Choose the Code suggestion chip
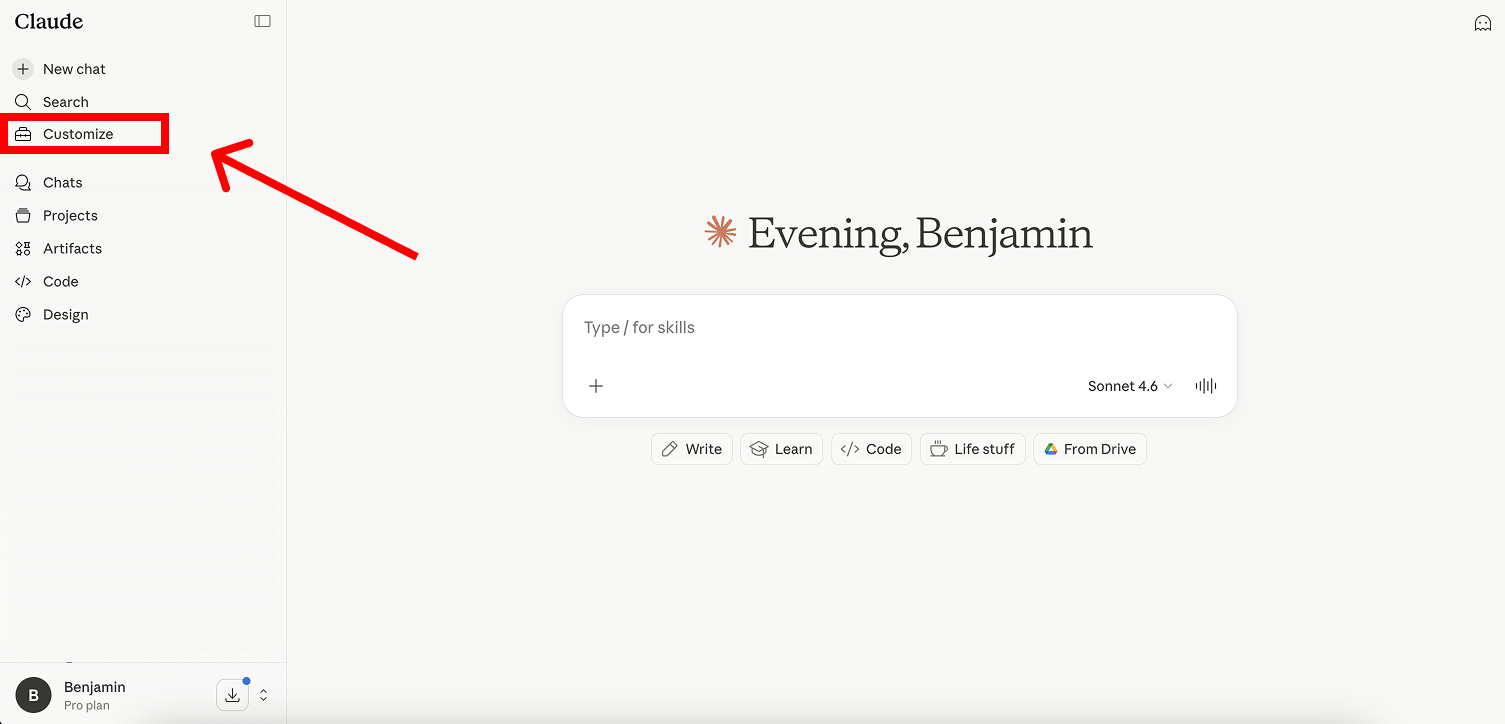The image size is (1505, 724). coord(871,449)
